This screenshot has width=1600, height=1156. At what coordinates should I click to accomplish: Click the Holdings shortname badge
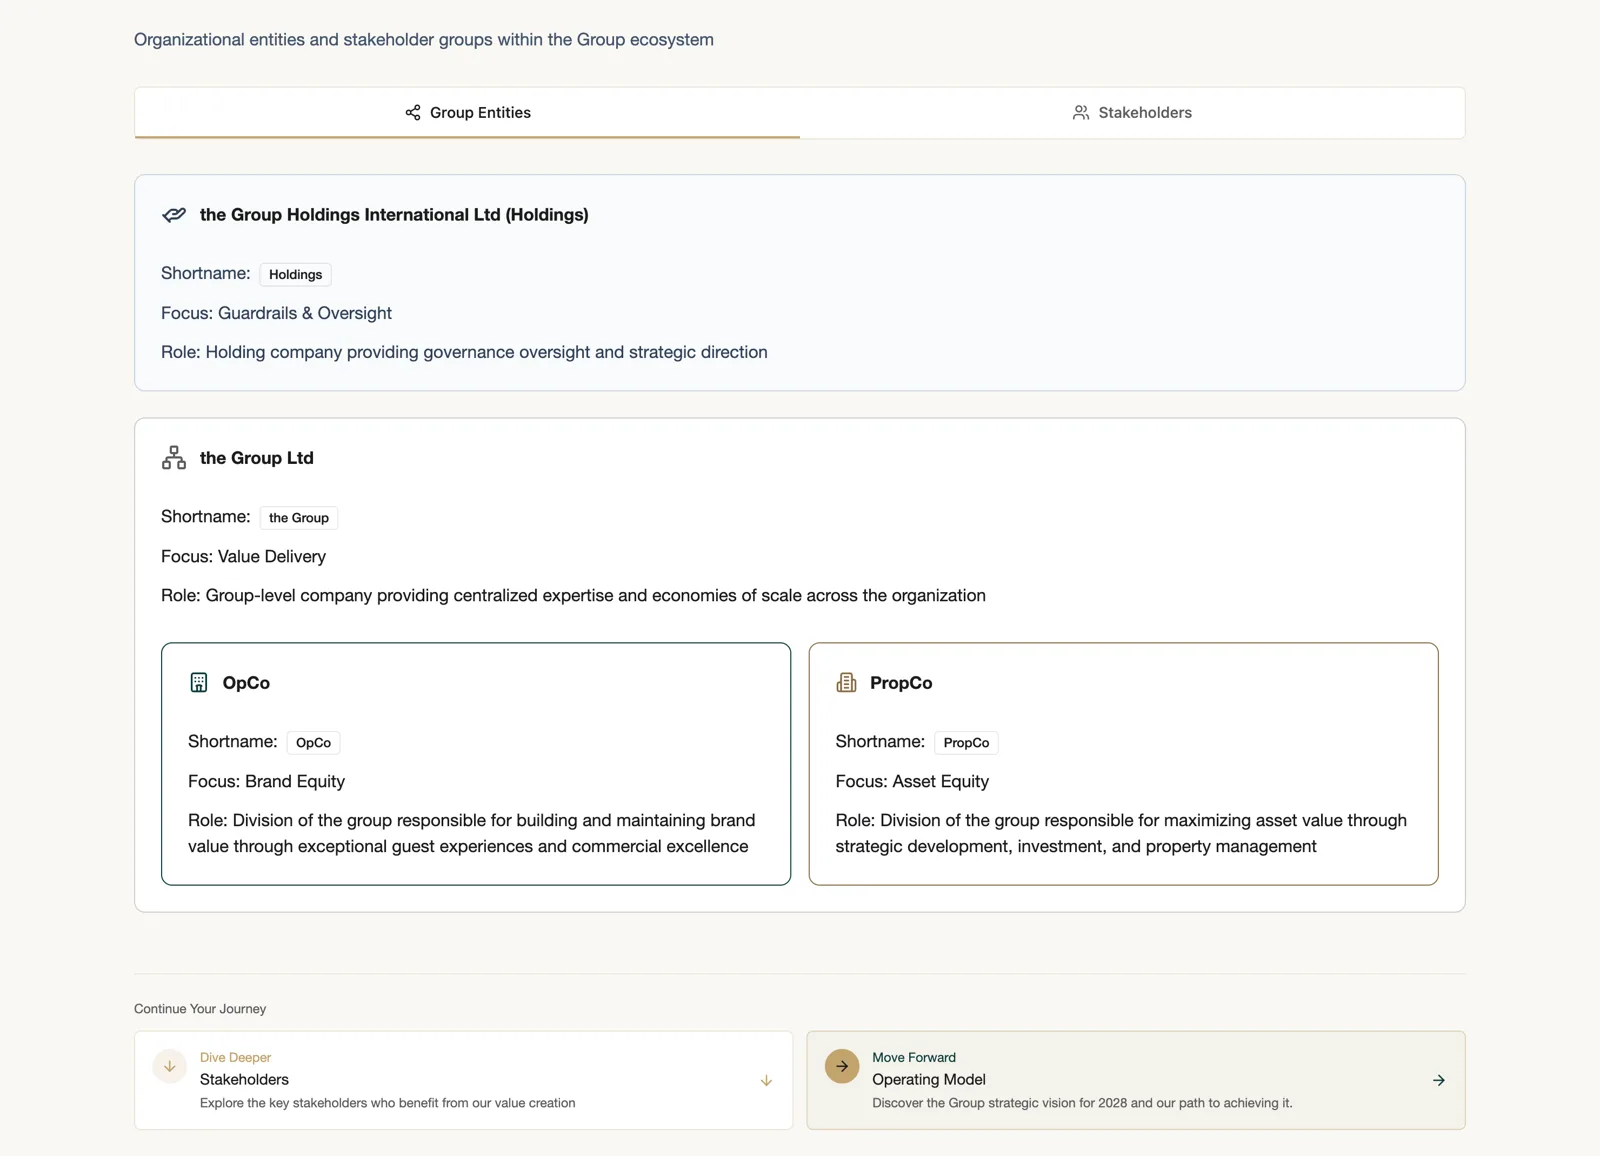pyautogui.click(x=296, y=275)
